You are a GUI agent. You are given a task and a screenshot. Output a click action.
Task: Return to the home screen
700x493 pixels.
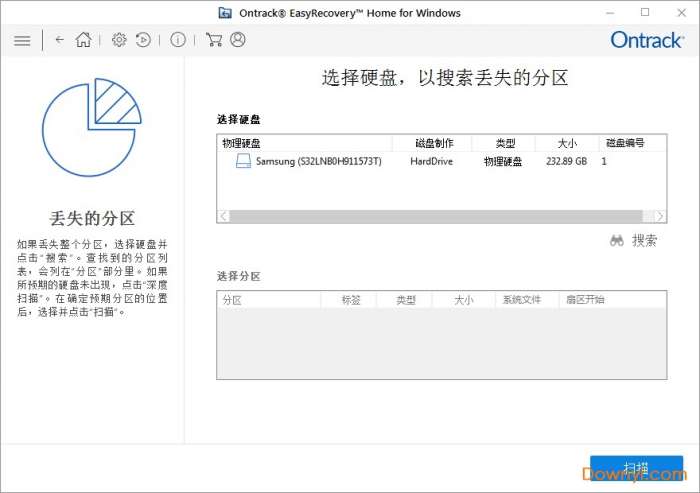(x=84, y=40)
